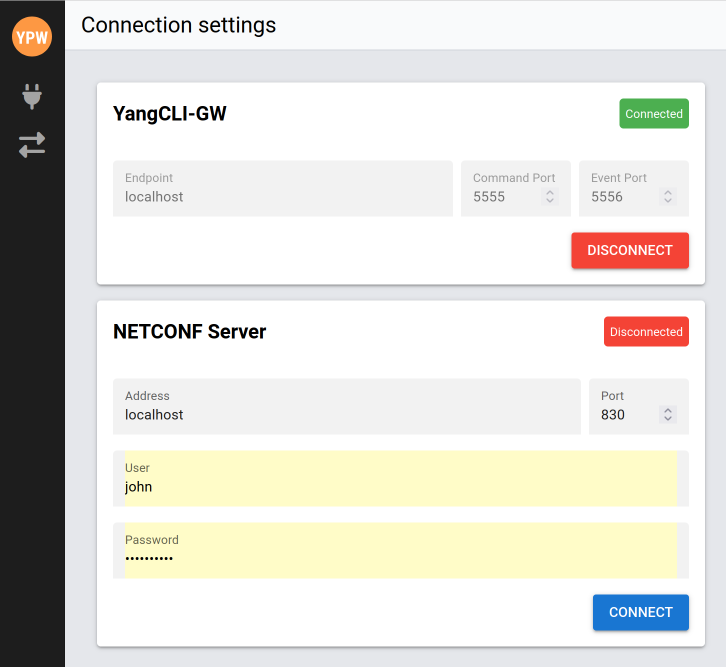The image size is (726, 667).
Task: Click the Command Port spinner arrows
Action: [x=549, y=197]
